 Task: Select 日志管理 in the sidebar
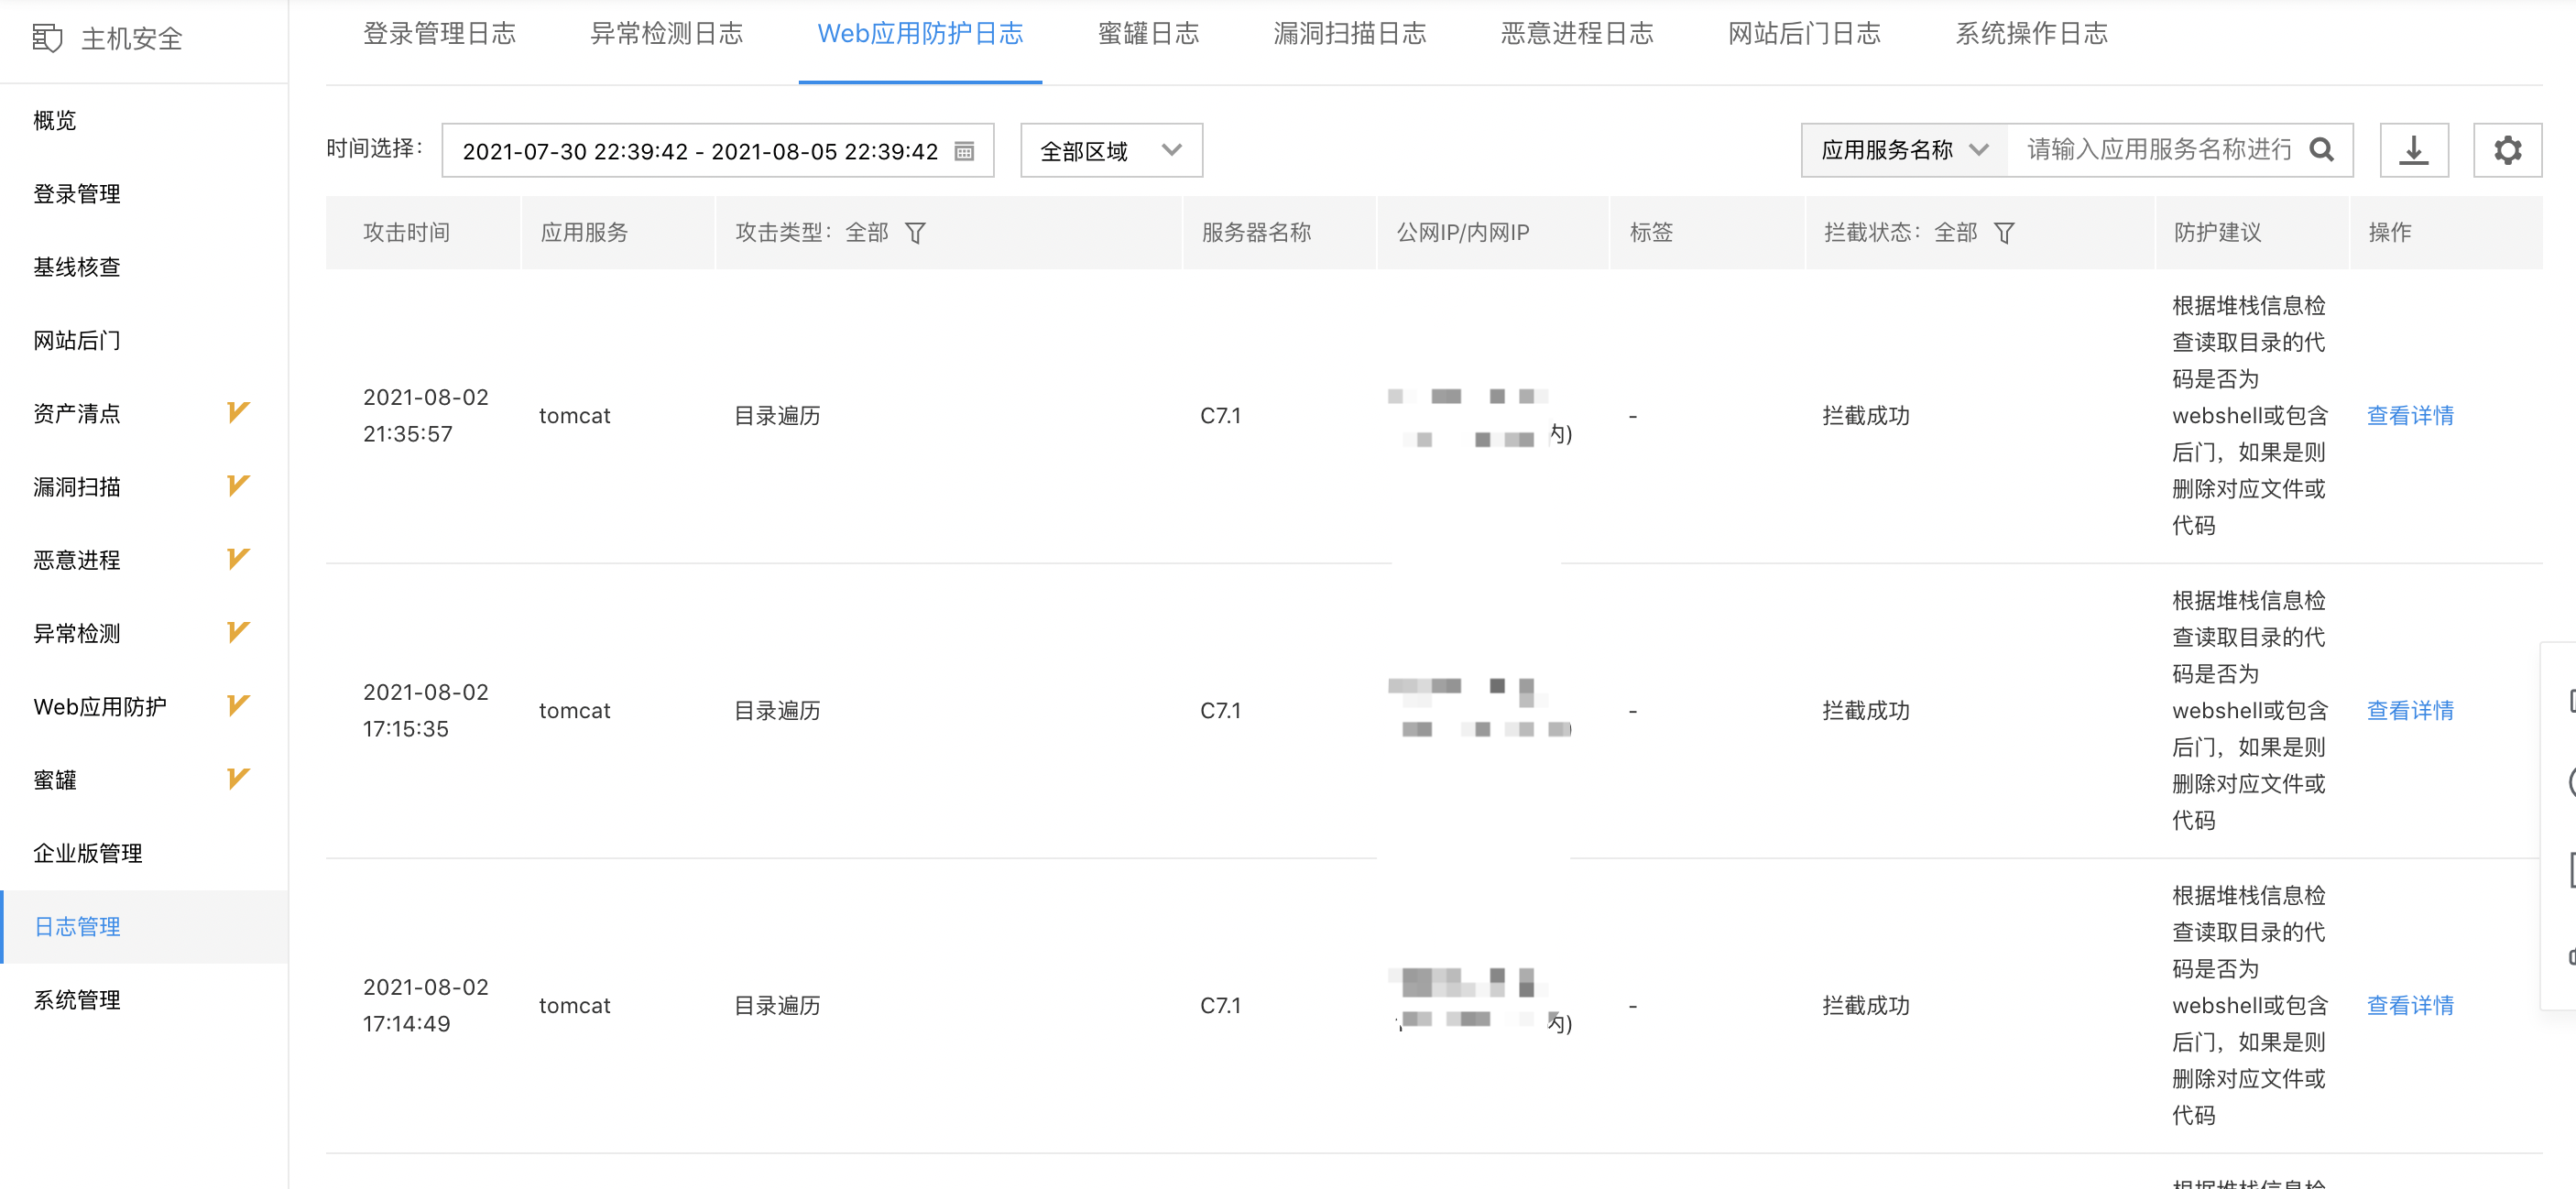144,927
